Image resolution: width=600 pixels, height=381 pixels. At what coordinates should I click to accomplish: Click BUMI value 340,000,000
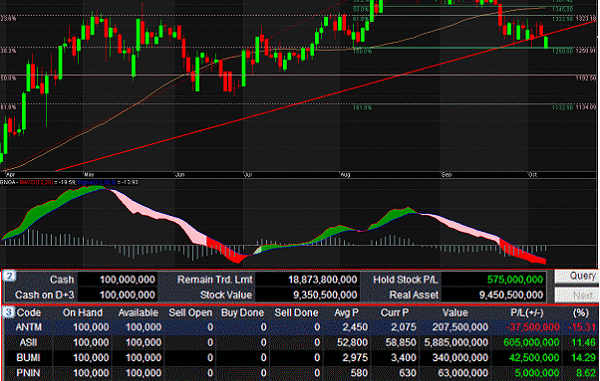(460, 358)
